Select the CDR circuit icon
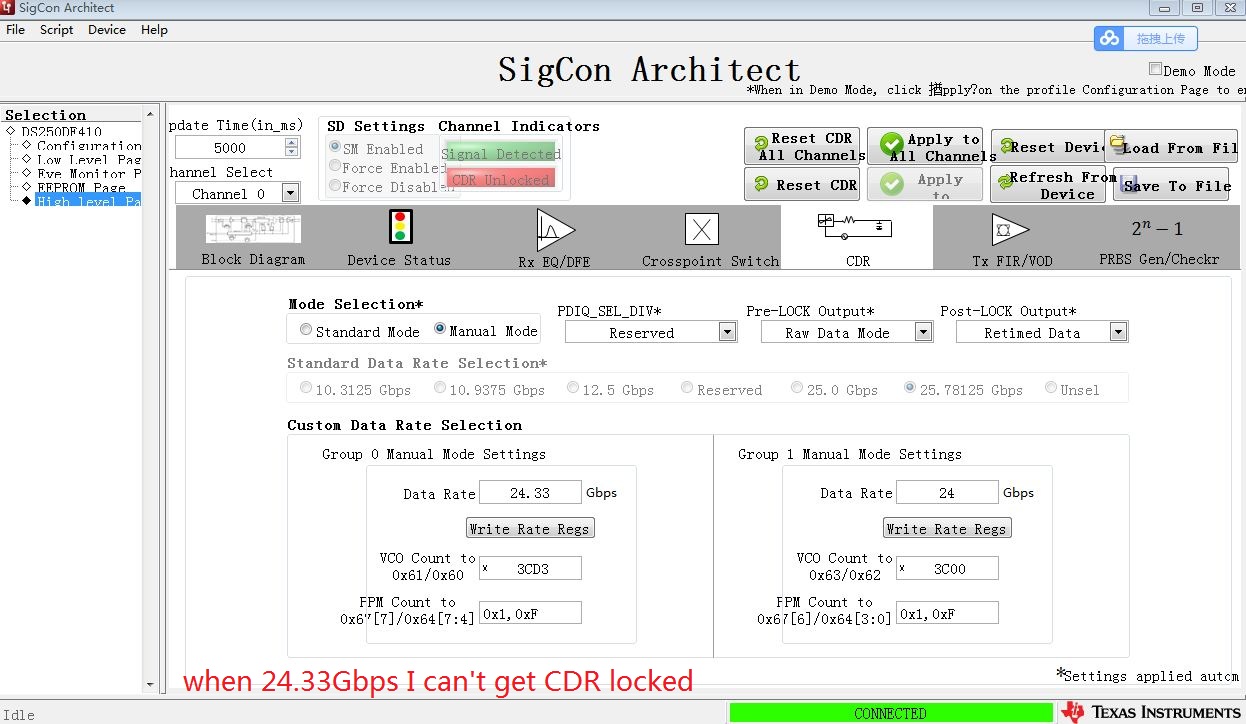The width and height of the screenshot is (1246, 724). 855,226
